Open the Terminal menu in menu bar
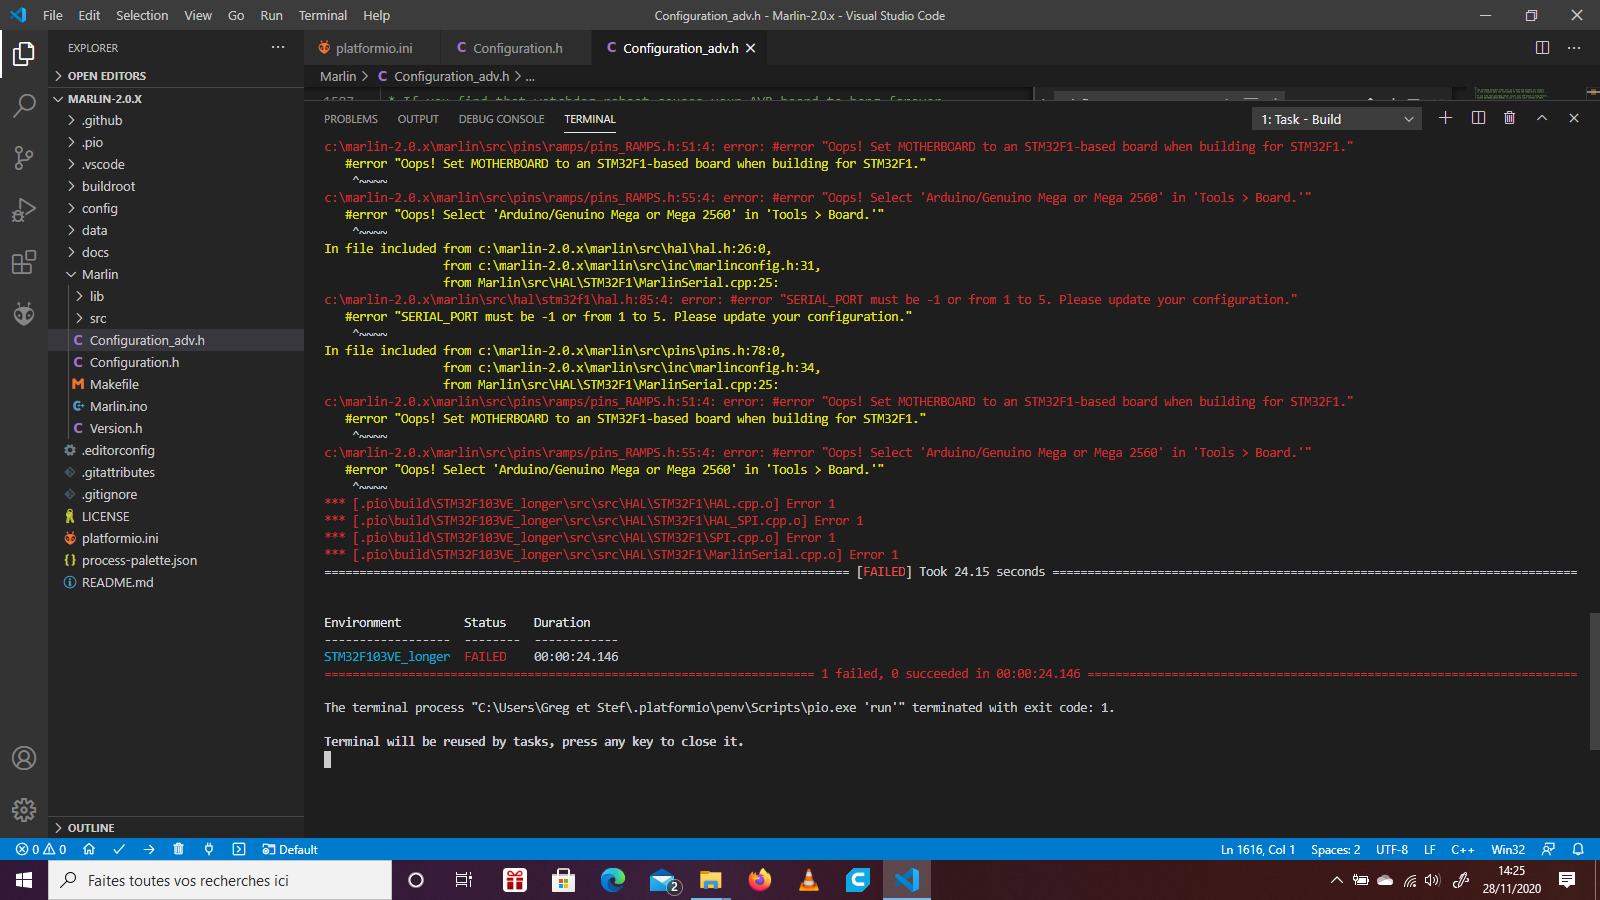 point(322,15)
